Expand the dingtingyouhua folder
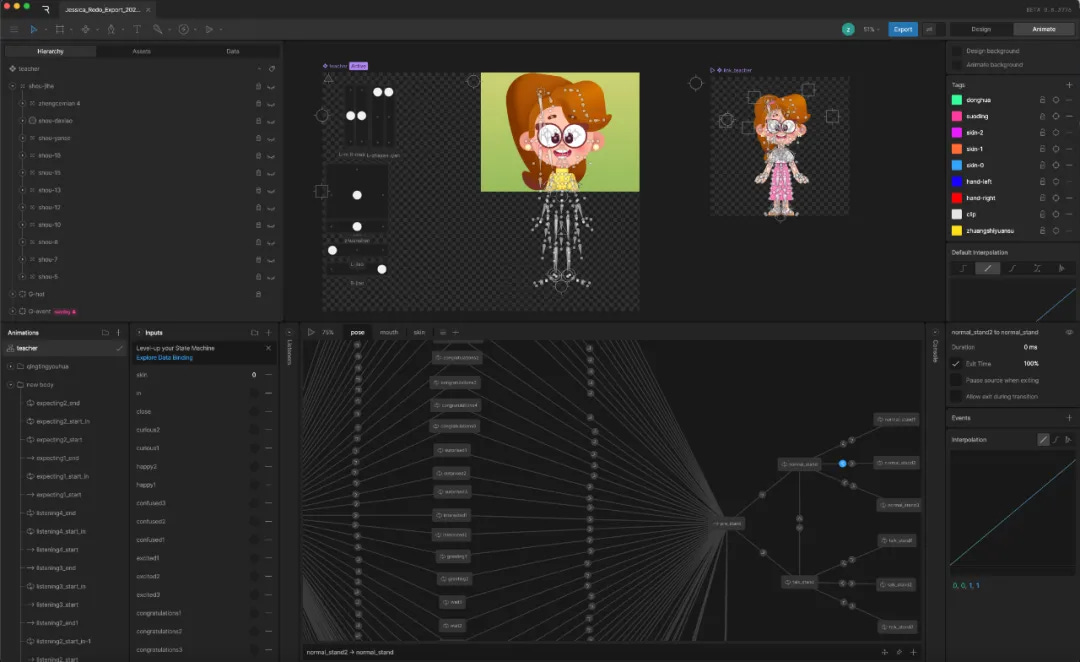1080x662 pixels. (10, 366)
